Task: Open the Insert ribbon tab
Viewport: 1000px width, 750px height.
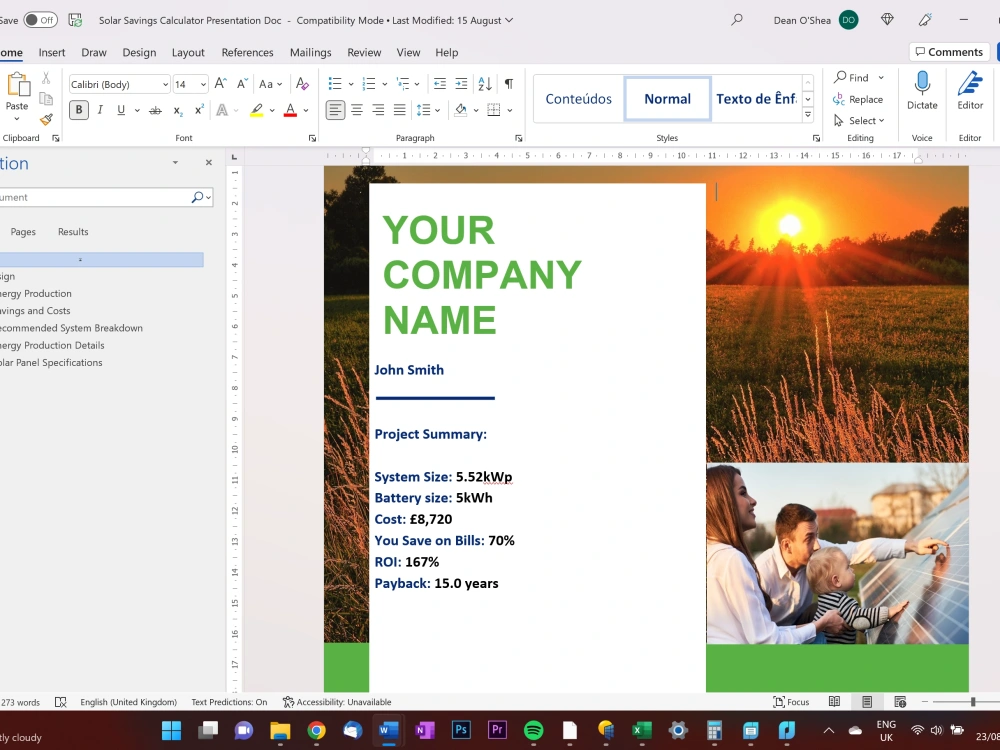Action: point(52,52)
